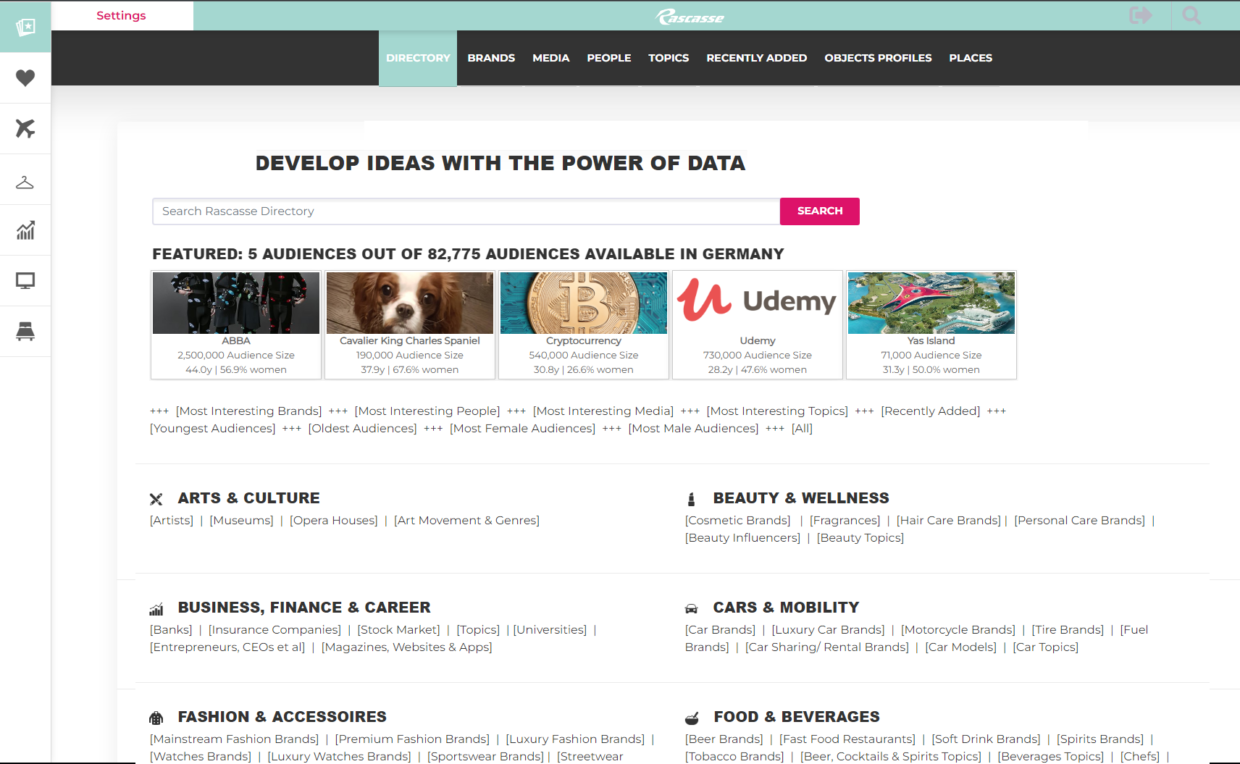
Task: Open the Stock Market link
Action: [399, 630]
